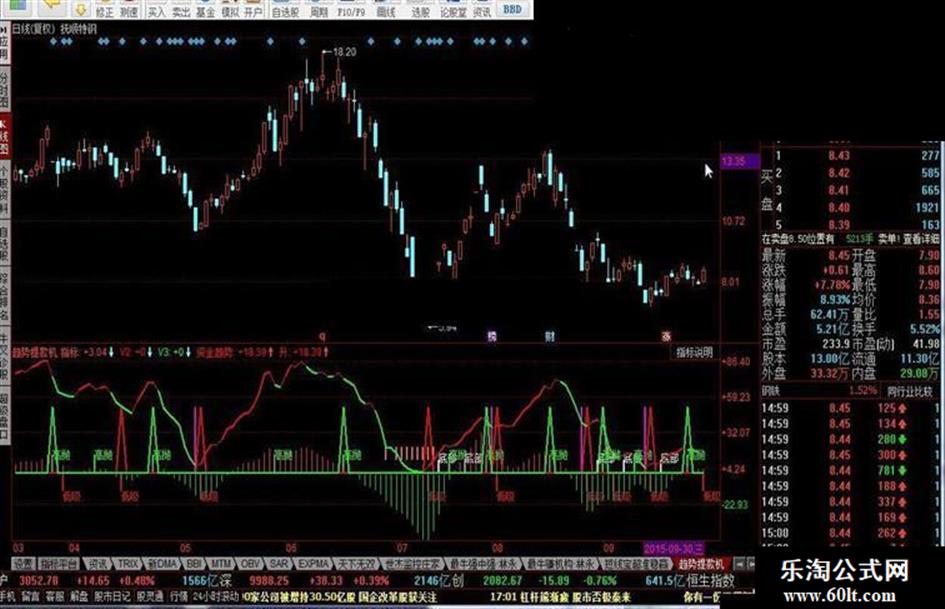Select the OBV indicator tab
Screen dimensions: 945x609
250,564
